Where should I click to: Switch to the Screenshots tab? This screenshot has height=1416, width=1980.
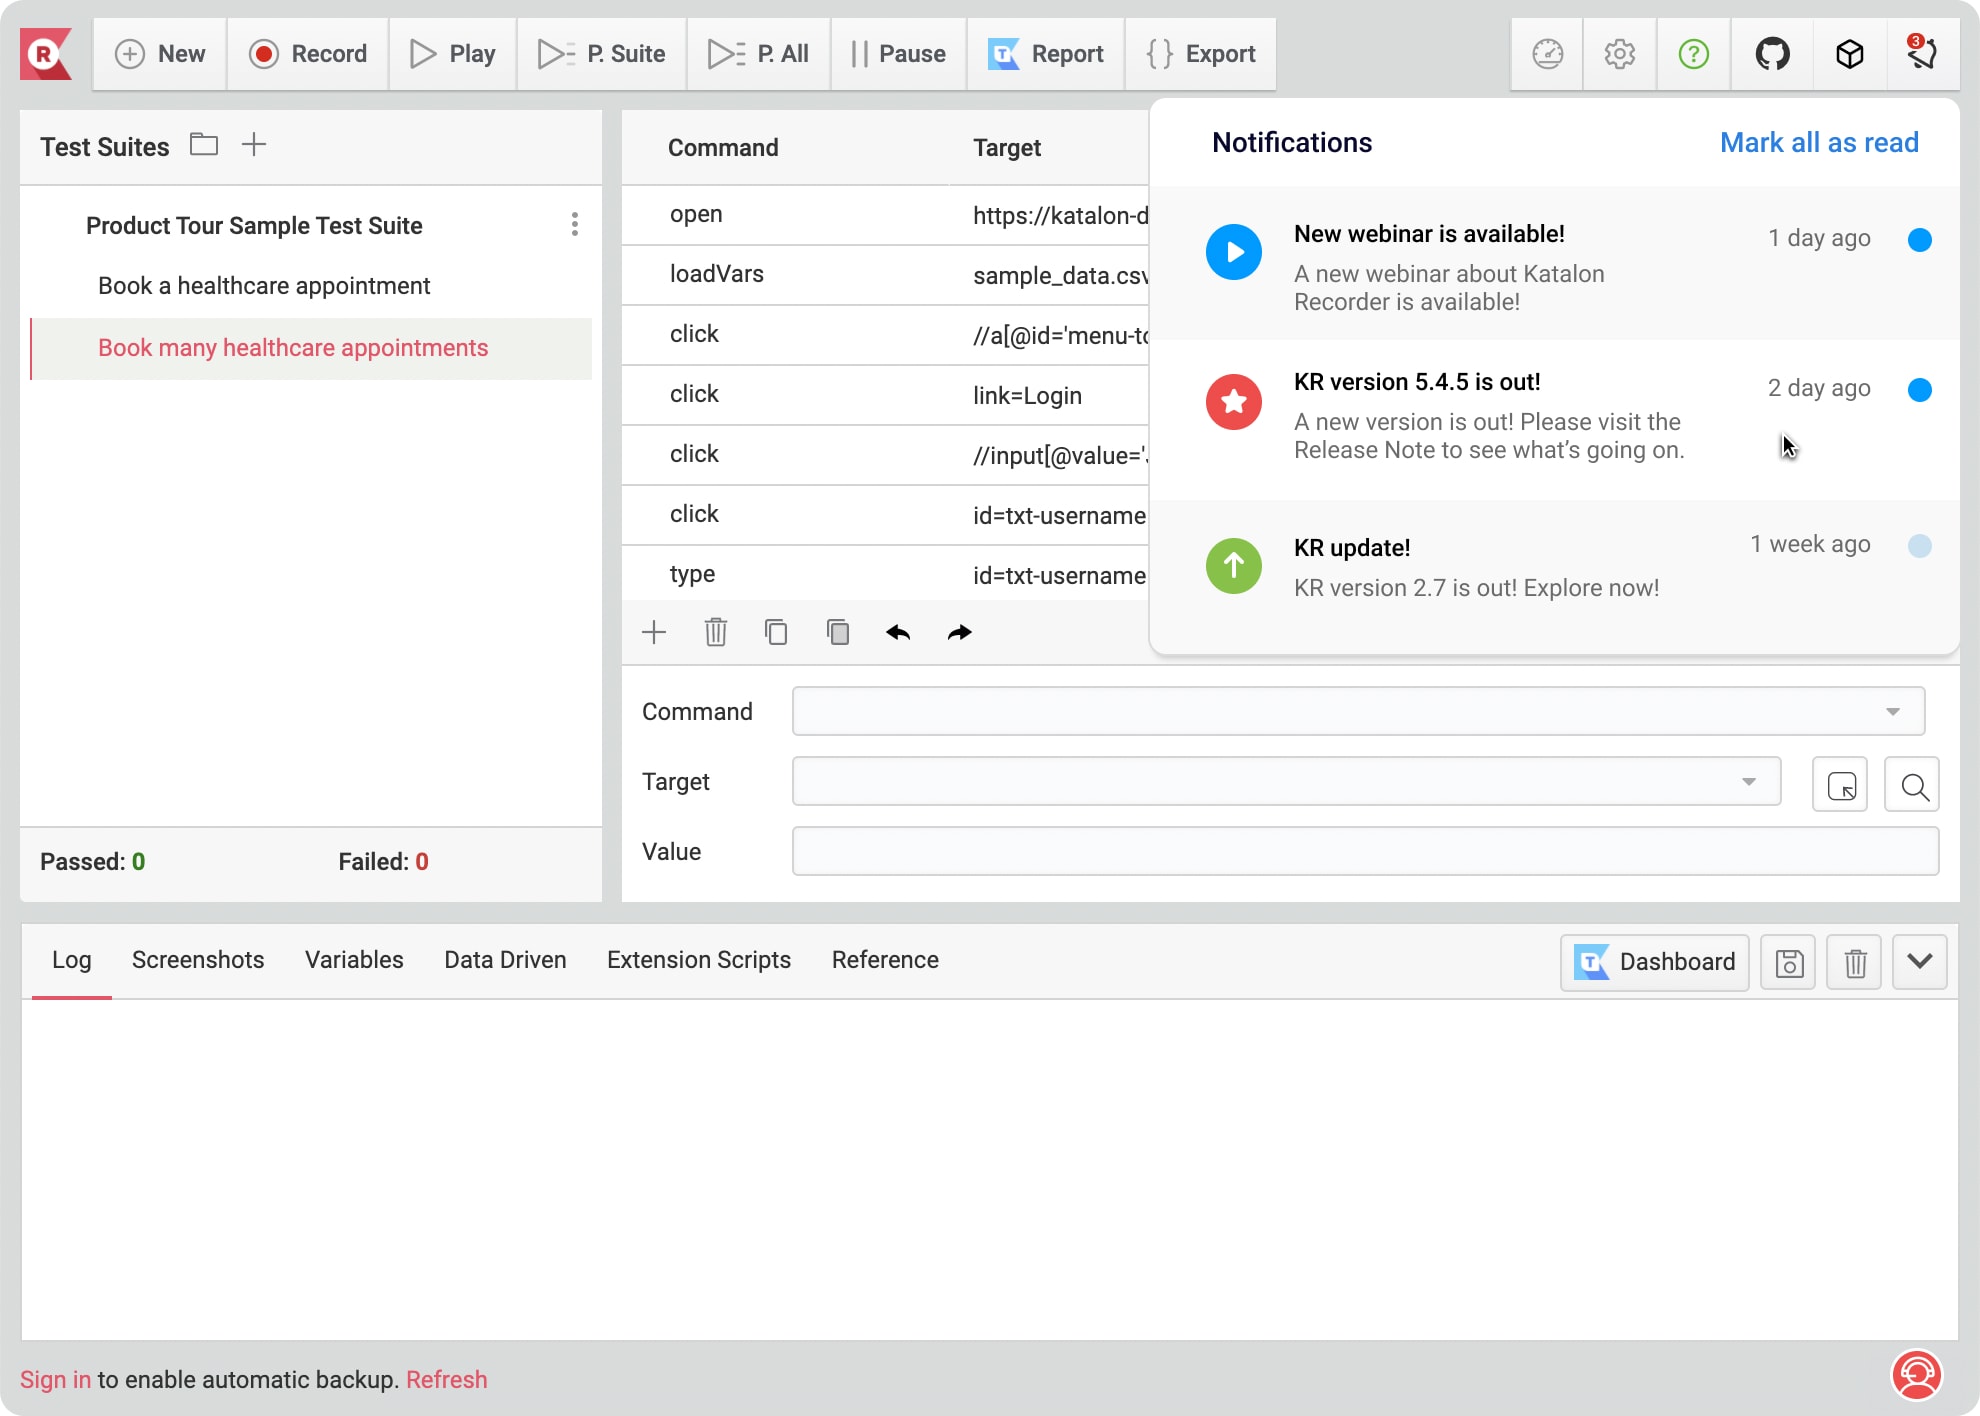click(x=198, y=960)
